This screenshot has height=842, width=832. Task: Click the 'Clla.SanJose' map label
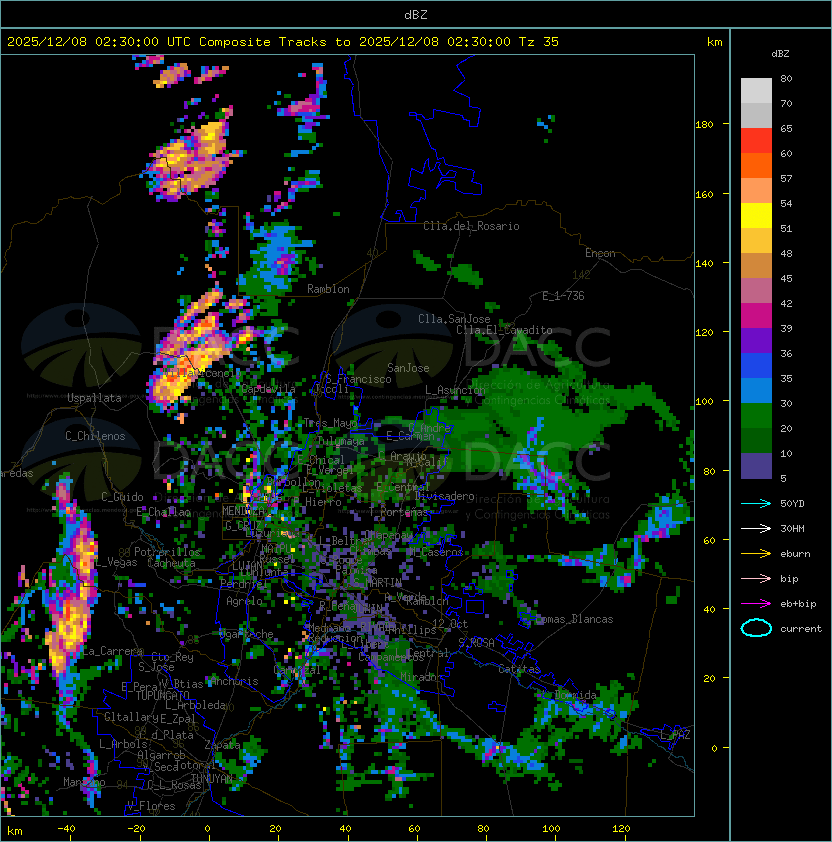point(454,319)
